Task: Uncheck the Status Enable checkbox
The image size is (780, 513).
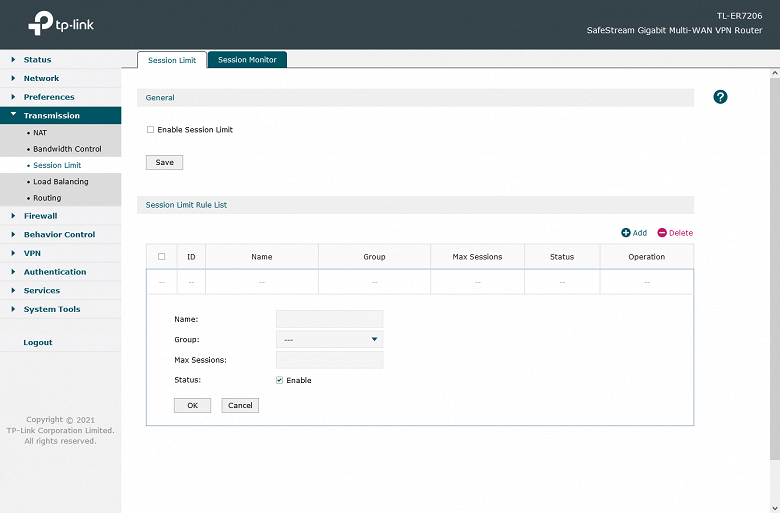Action: coord(280,380)
